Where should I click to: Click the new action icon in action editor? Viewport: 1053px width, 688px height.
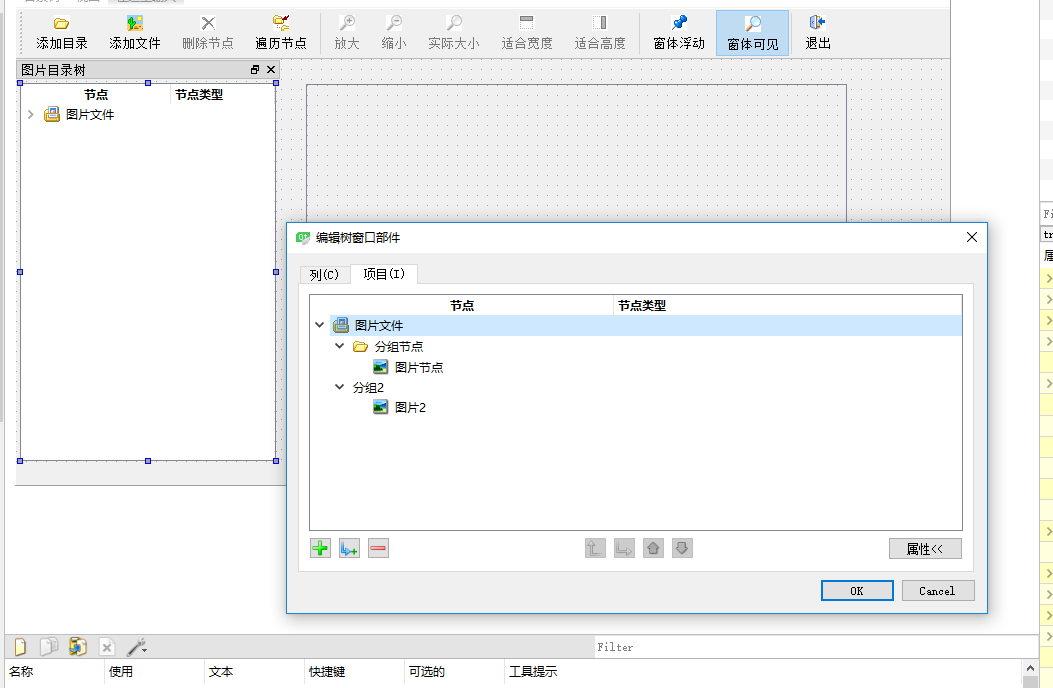click(20, 646)
